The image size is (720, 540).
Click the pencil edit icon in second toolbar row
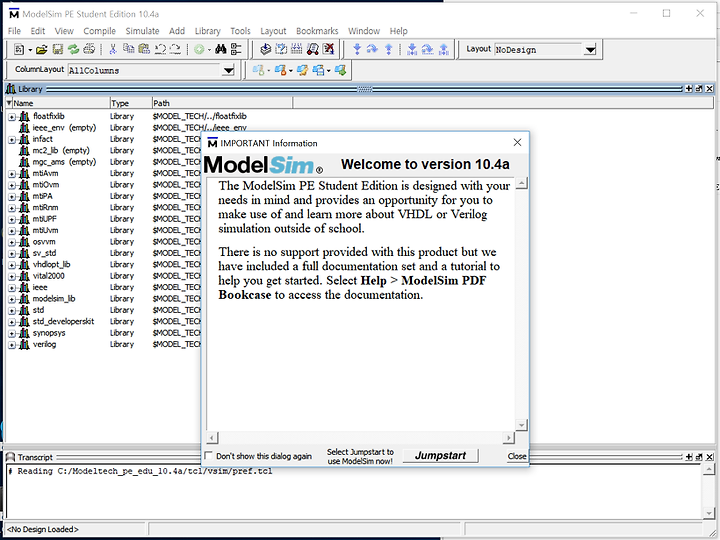(x=302, y=70)
